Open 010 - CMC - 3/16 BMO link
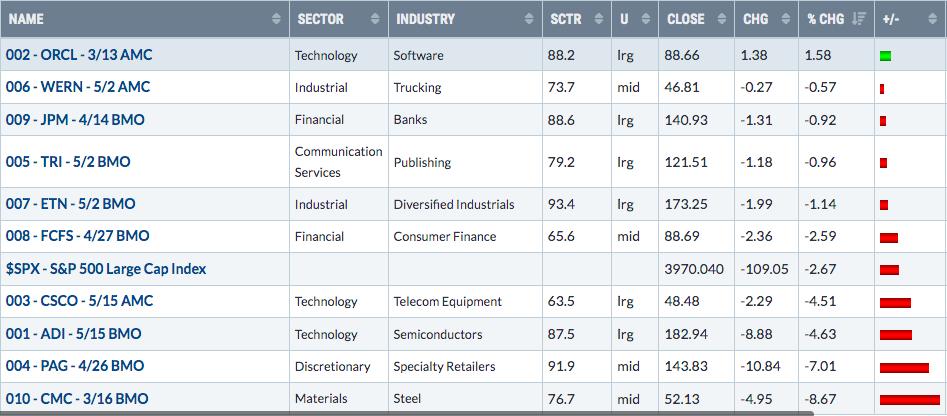This screenshot has height=416, width=947. [77, 398]
